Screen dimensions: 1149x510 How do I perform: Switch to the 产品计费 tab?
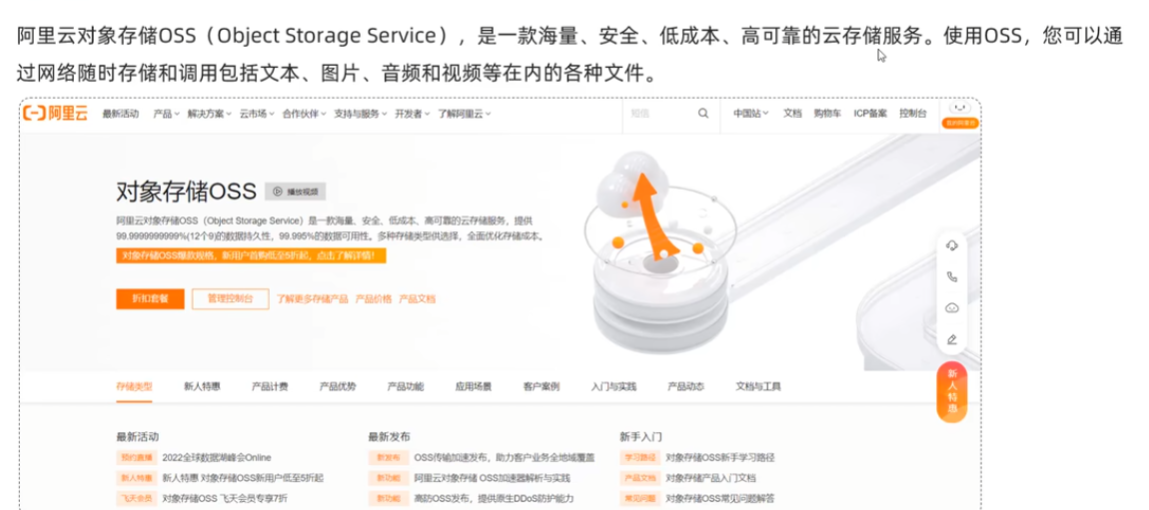[x=270, y=386]
